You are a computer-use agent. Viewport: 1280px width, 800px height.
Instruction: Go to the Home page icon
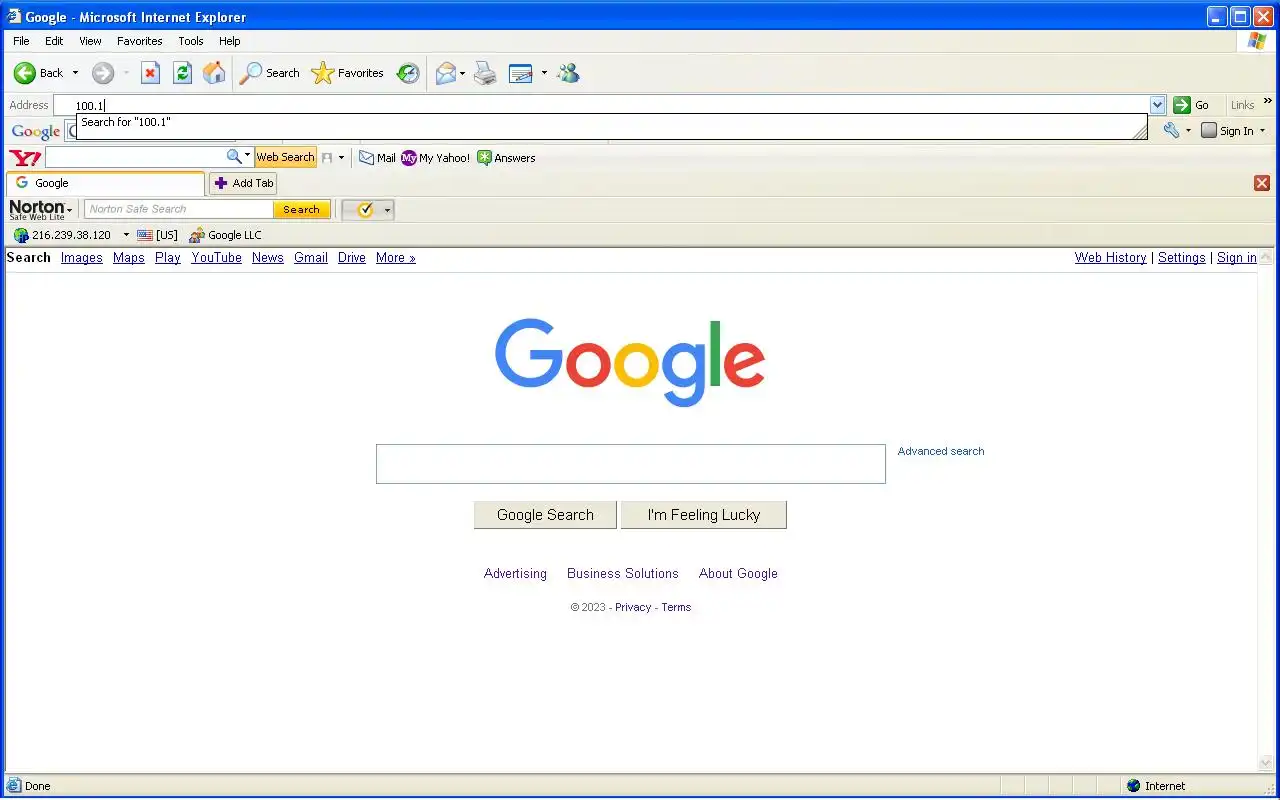click(x=214, y=73)
